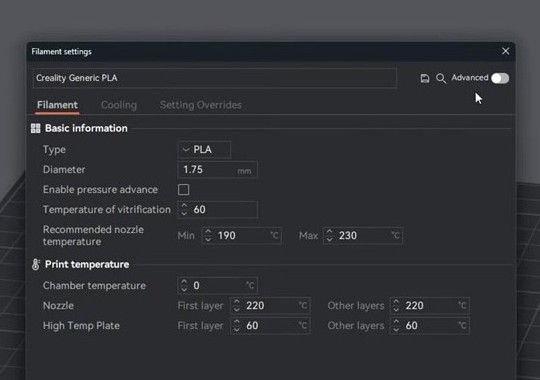The height and width of the screenshot is (380, 540).
Task: Click the Diameter field showing 1.75
Action: tap(217, 170)
